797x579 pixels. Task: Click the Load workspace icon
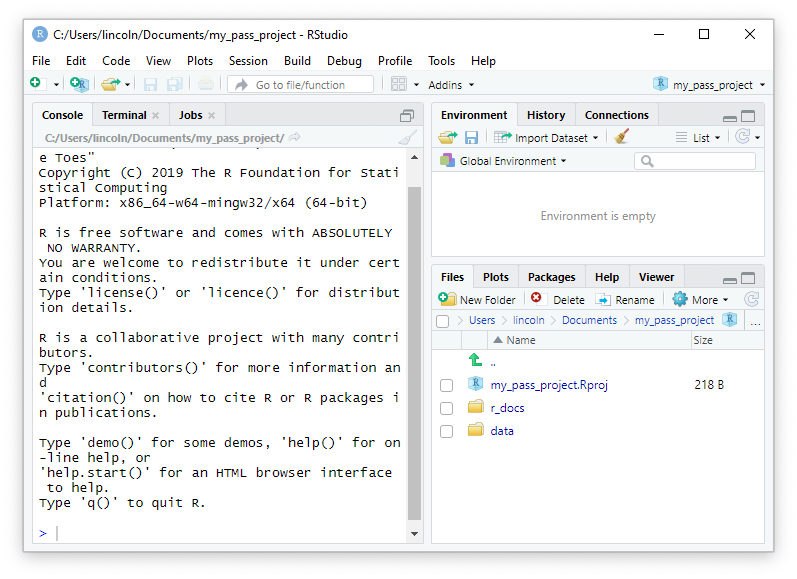coord(448,137)
